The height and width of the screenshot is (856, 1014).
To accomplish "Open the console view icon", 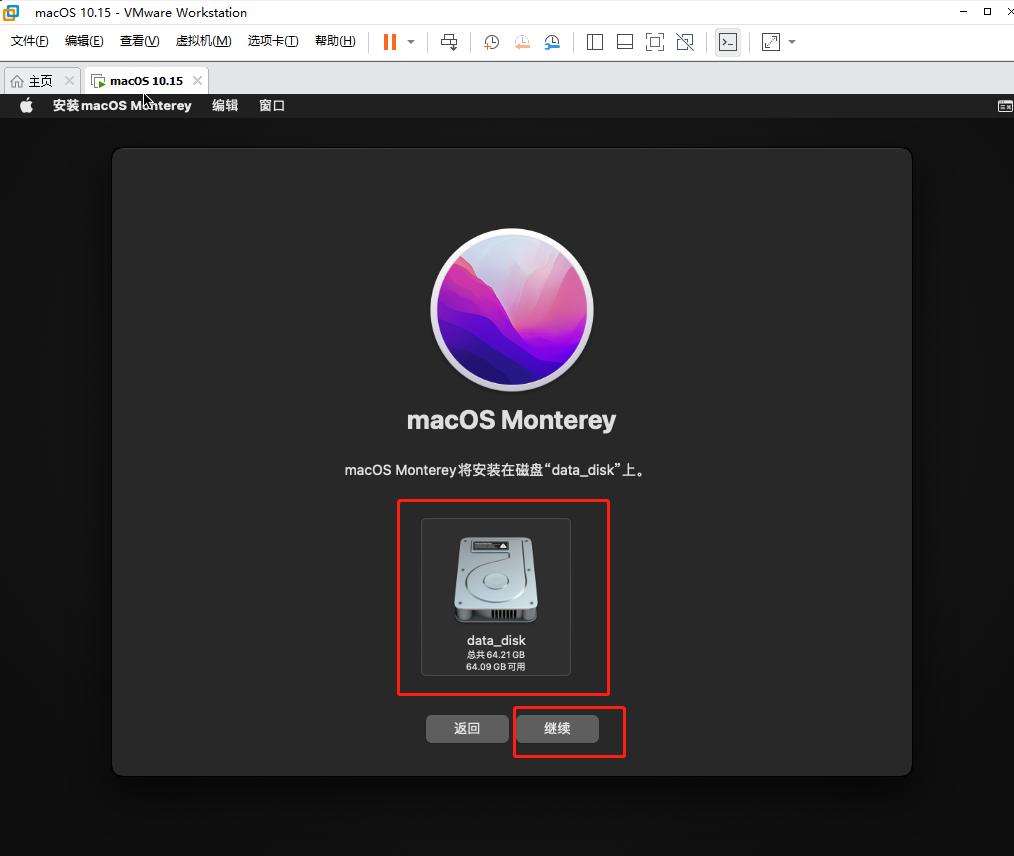I will pyautogui.click(x=728, y=42).
